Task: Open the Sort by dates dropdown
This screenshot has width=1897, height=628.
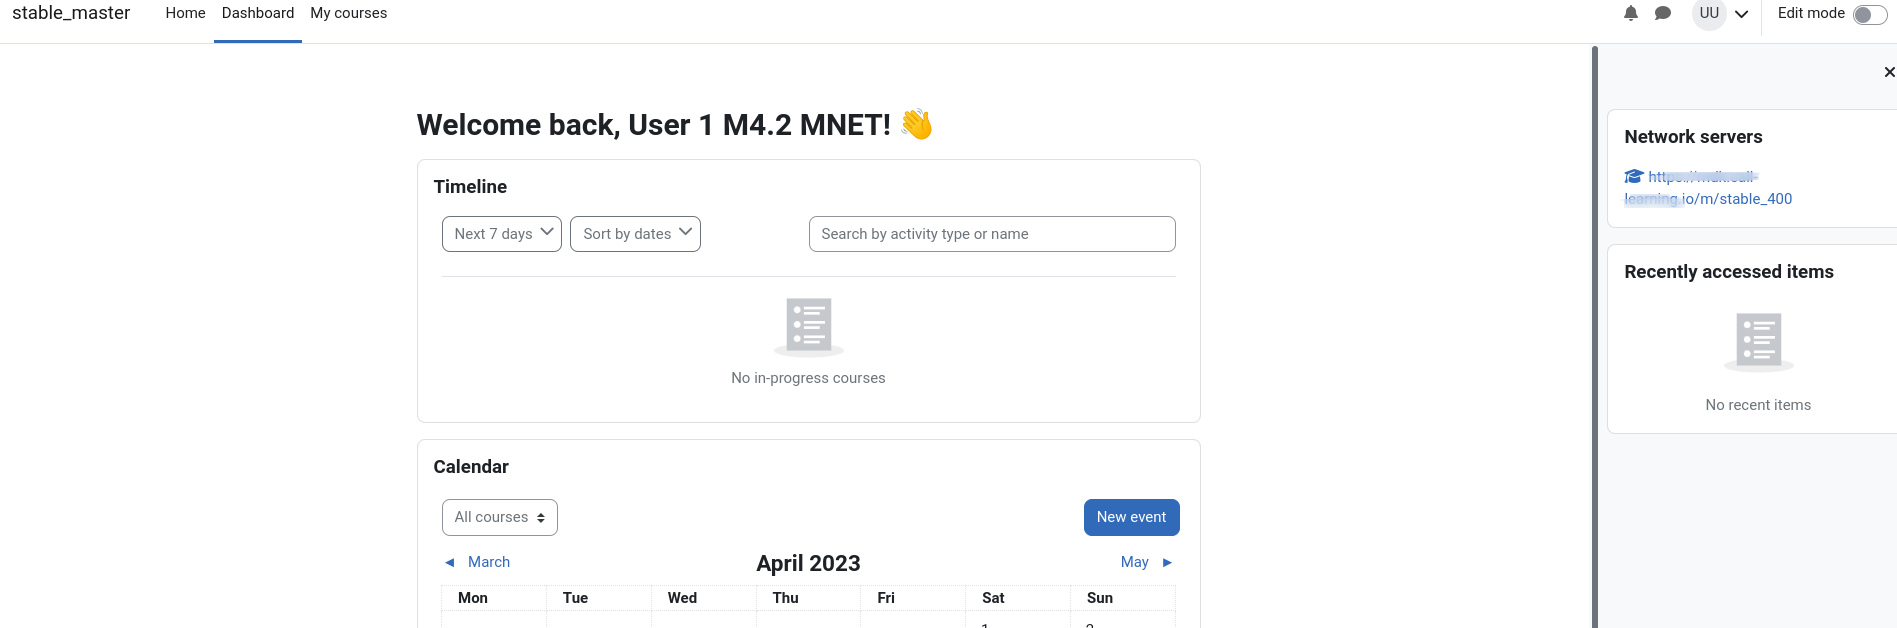Action: [x=635, y=234]
